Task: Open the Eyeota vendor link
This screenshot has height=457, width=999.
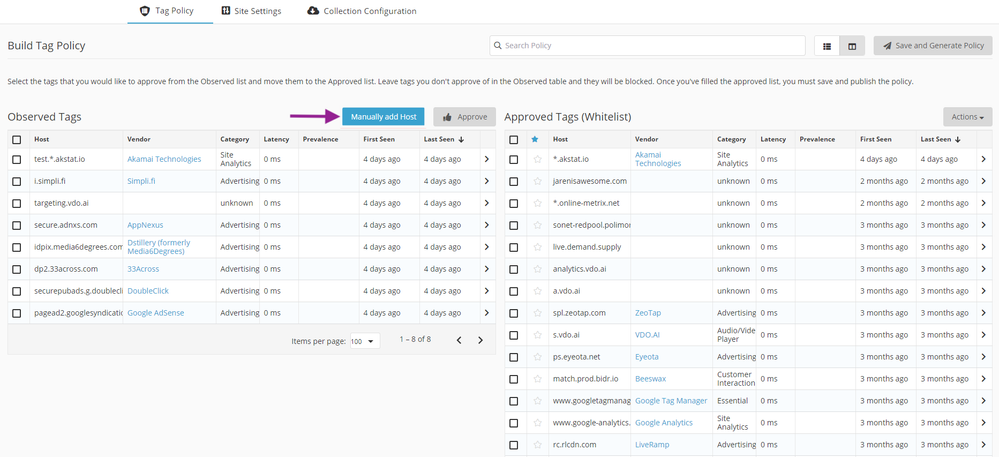Action: (x=647, y=357)
